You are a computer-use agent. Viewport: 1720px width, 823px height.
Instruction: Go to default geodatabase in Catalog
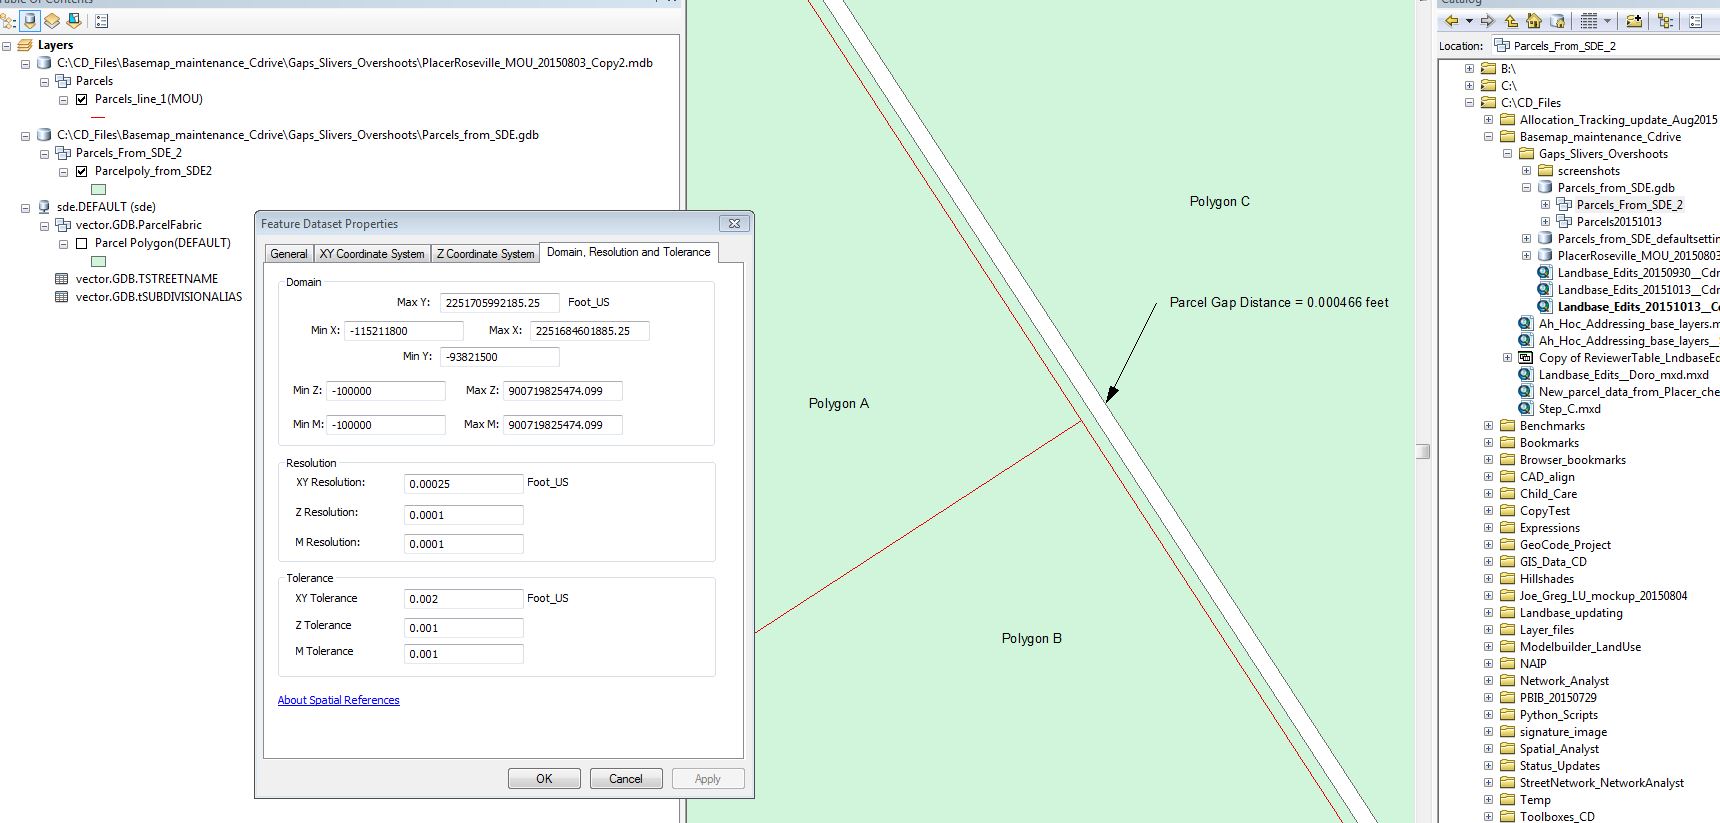[1557, 21]
